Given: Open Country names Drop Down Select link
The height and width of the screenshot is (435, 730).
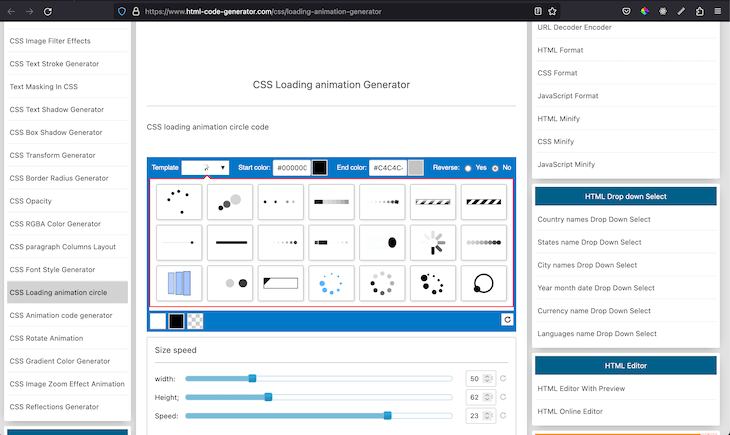Looking at the screenshot, I should [593, 219].
